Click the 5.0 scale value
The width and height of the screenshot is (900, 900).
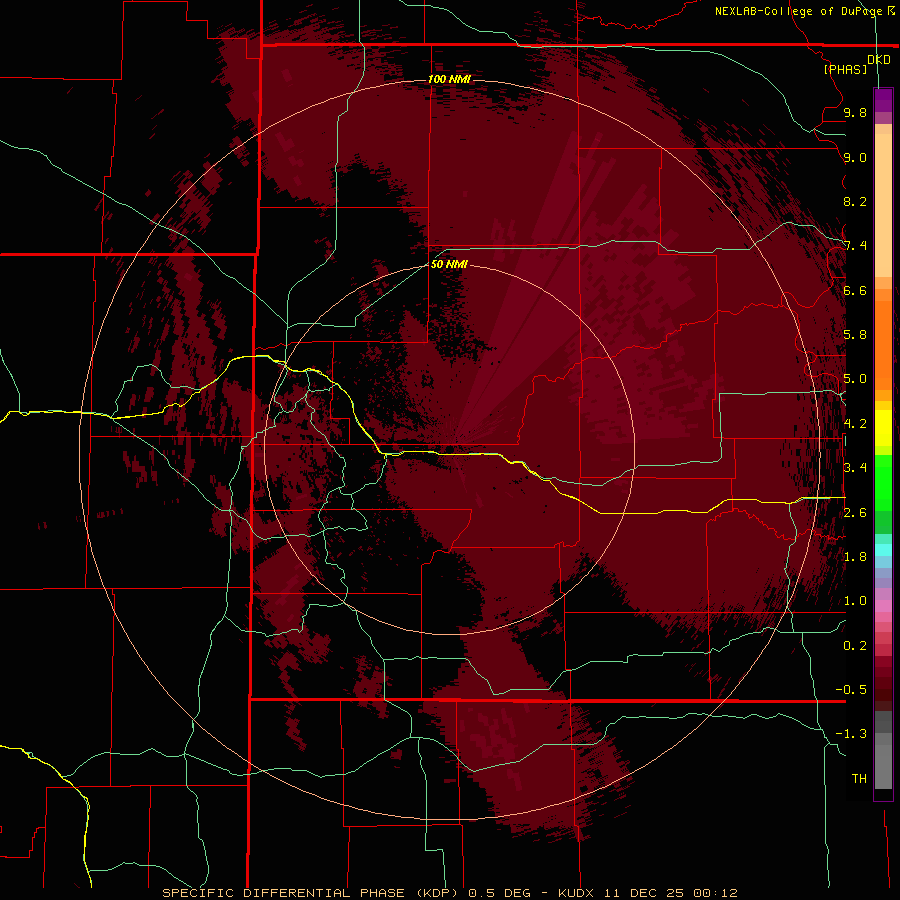(x=855, y=379)
